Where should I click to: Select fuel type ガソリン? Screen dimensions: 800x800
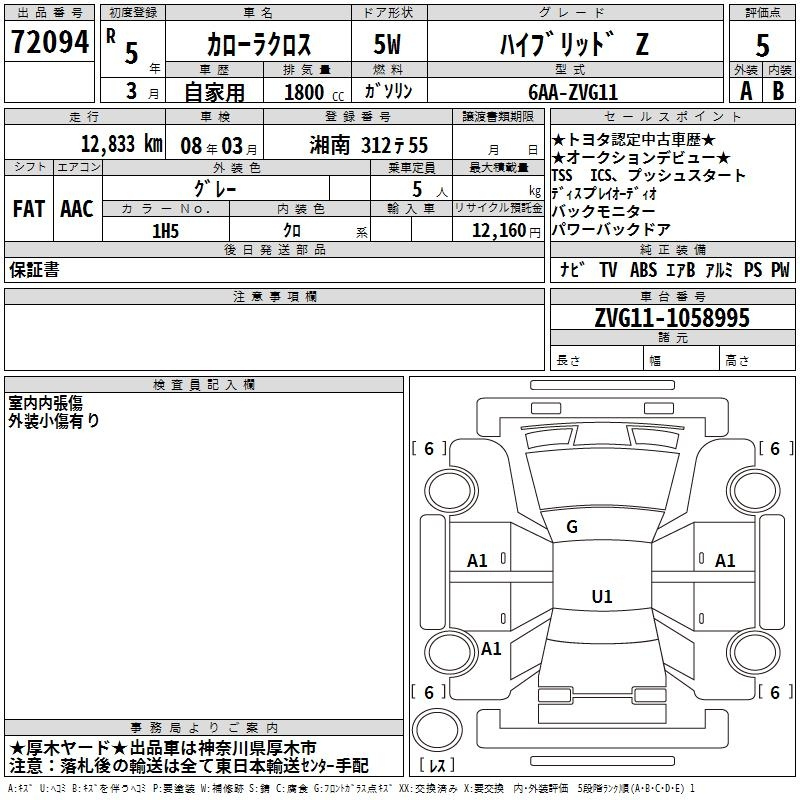tap(388, 91)
